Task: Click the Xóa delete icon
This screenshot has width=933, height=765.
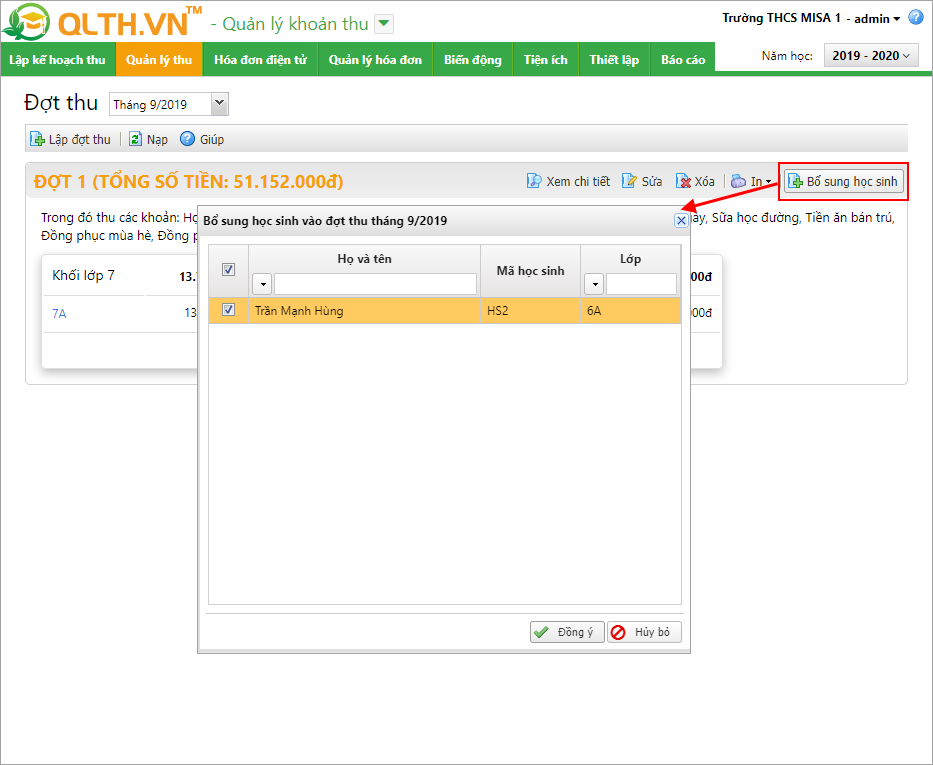Action: tap(683, 181)
